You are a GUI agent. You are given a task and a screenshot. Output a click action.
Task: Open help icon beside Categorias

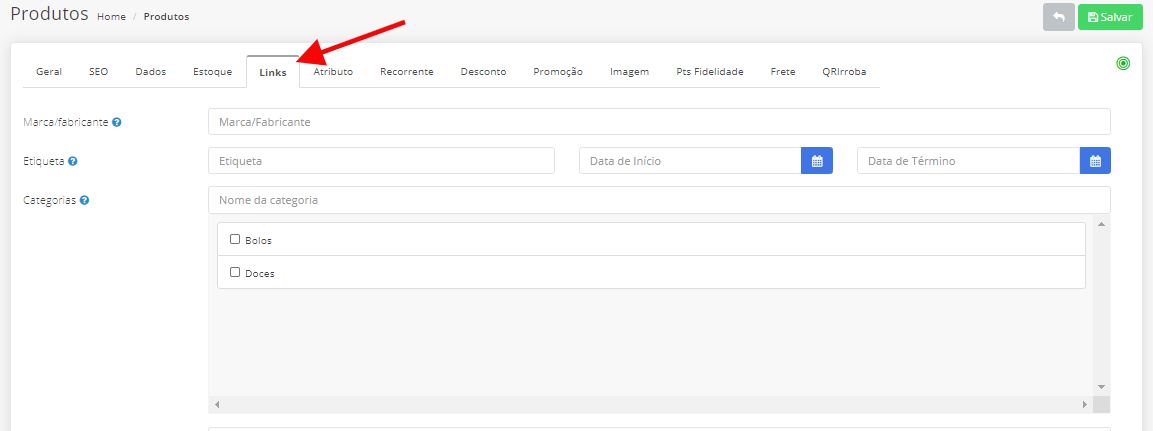click(x=85, y=200)
